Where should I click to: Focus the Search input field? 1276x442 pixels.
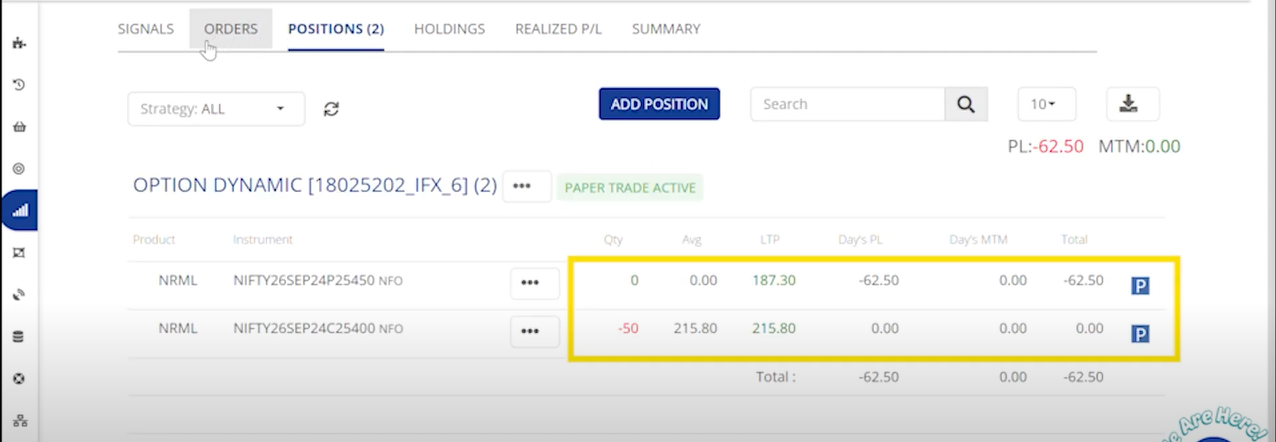pos(847,104)
